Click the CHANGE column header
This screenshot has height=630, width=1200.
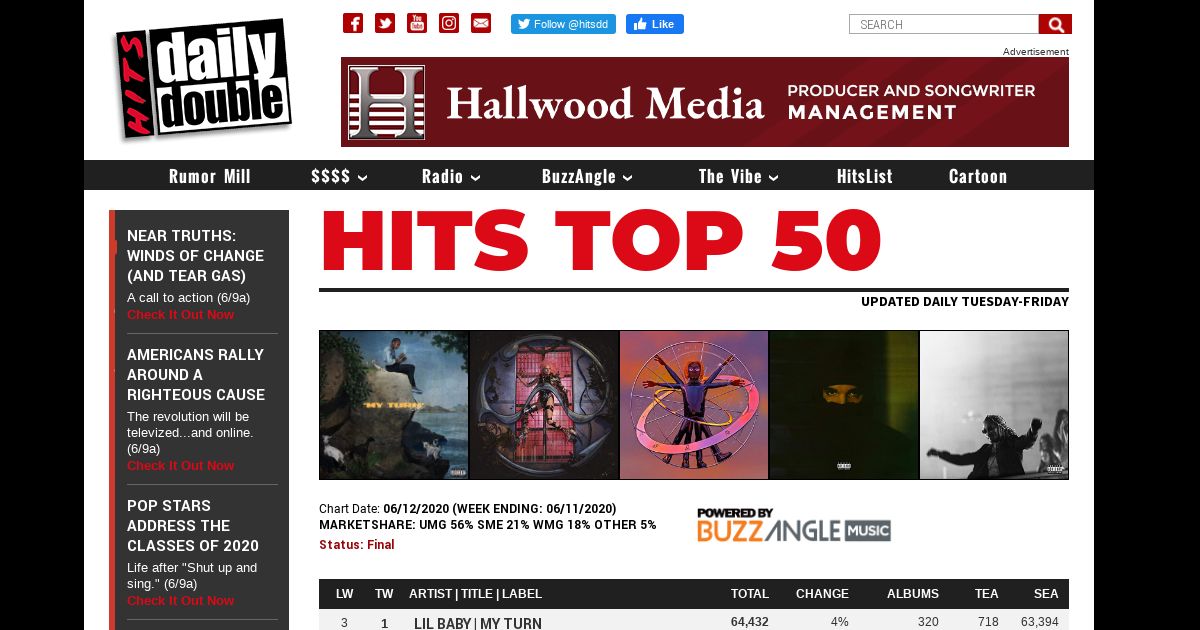tap(822, 594)
